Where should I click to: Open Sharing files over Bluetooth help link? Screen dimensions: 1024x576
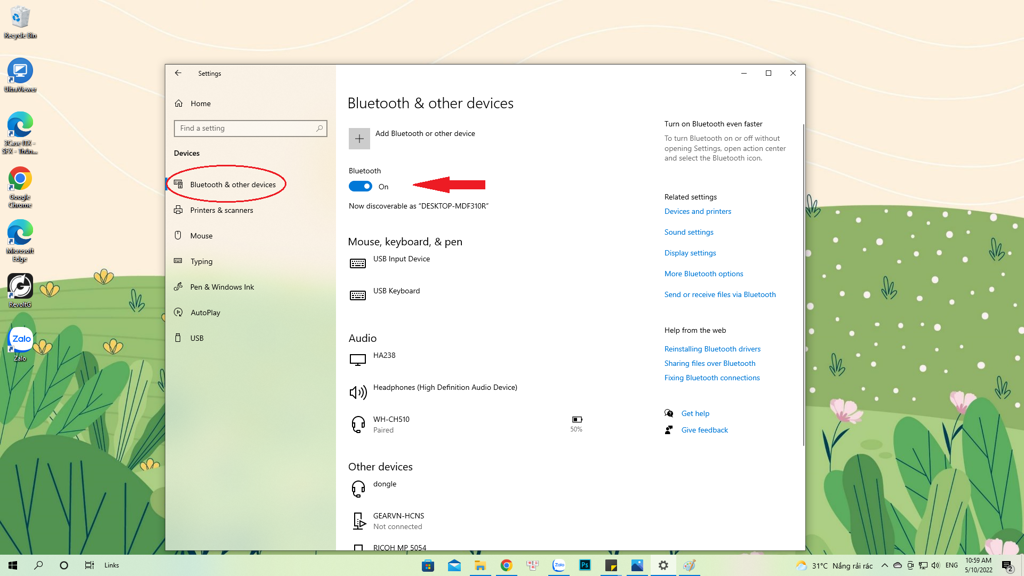(x=710, y=364)
